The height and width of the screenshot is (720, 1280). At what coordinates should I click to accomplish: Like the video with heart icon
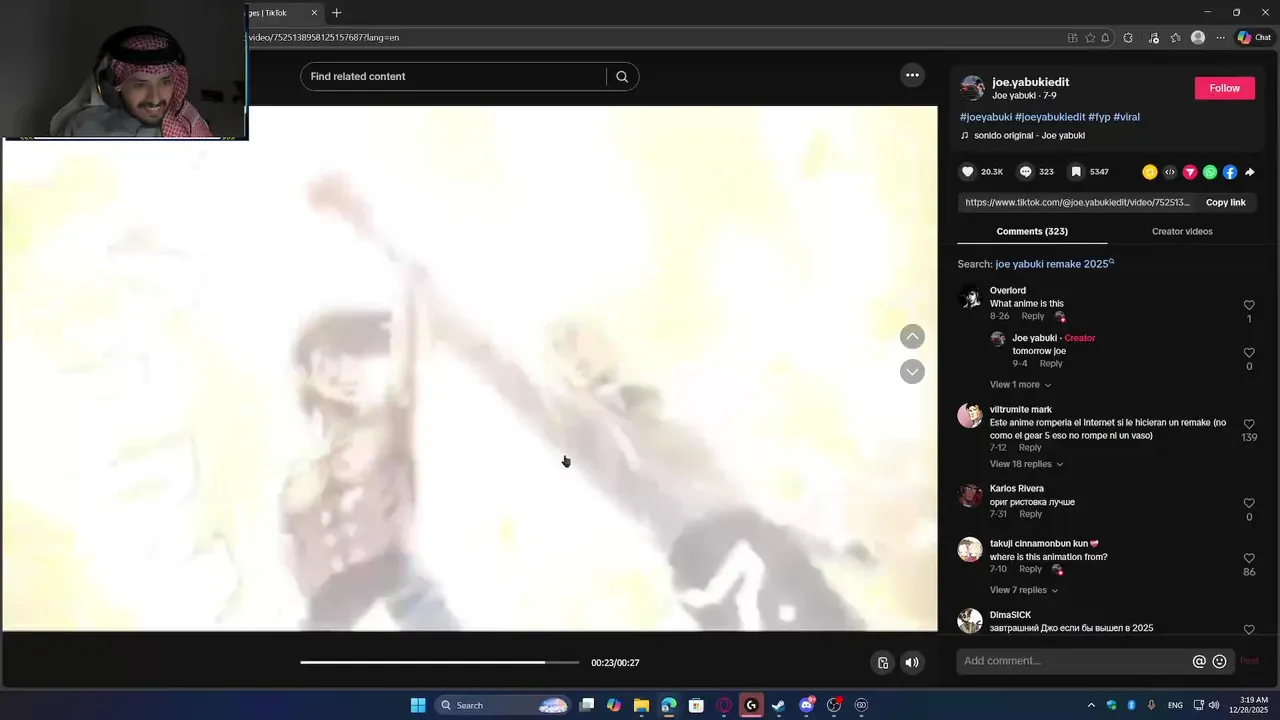tap(967, 172)
